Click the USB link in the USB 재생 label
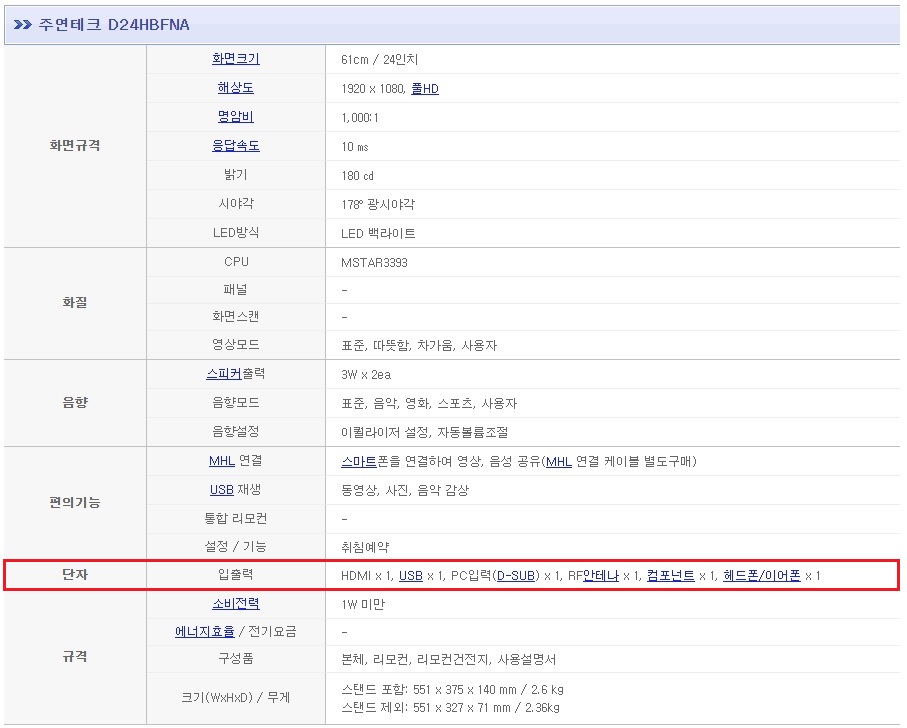 coord(222,490)
